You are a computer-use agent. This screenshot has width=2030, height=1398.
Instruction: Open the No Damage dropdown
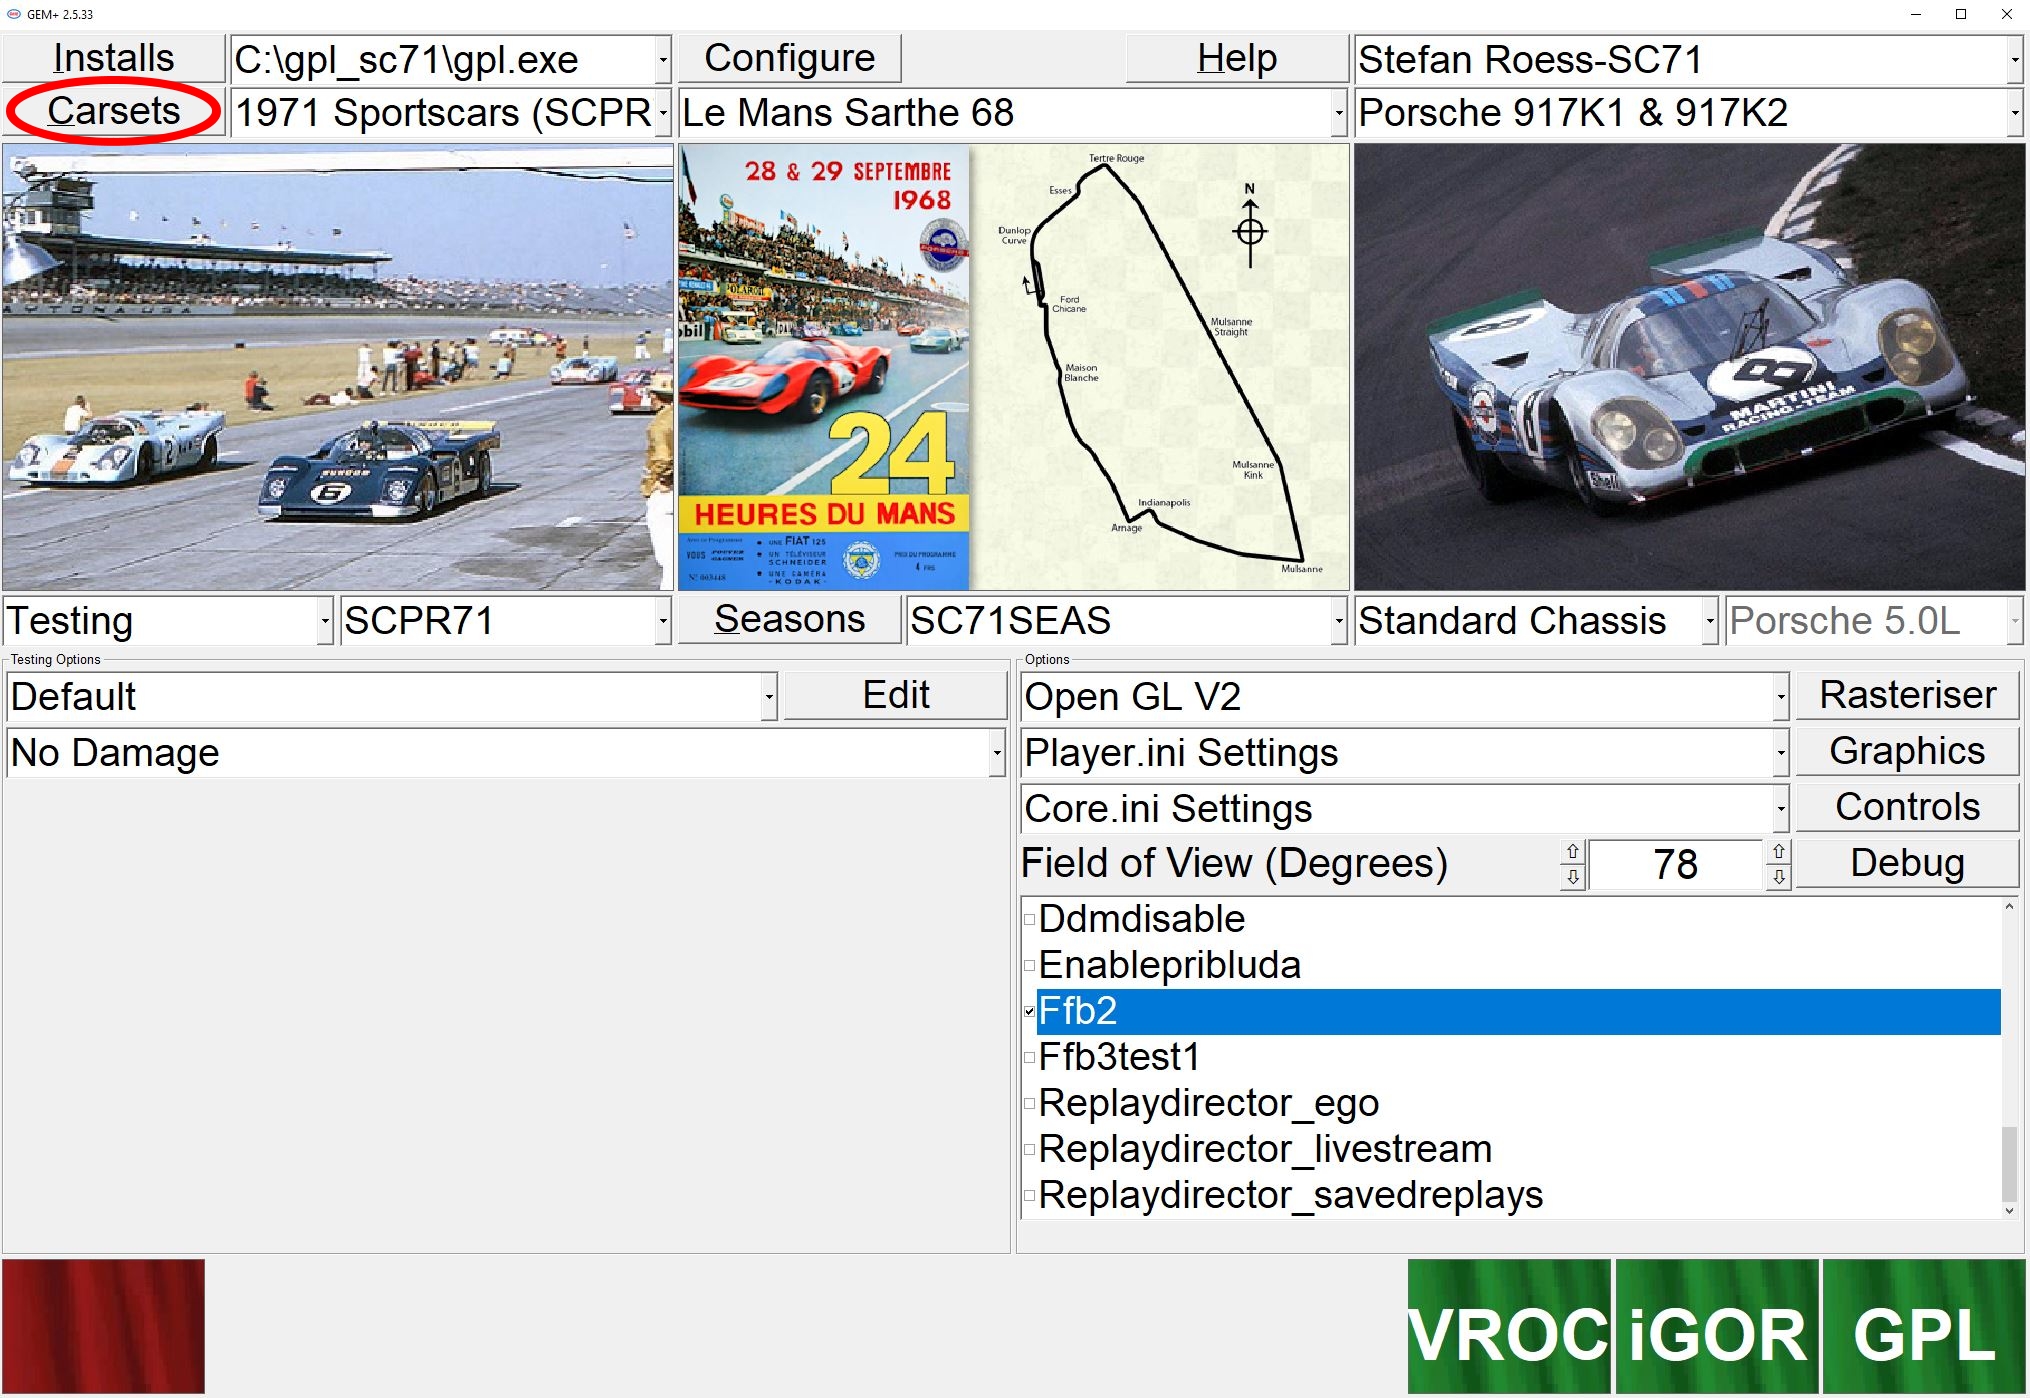[x=996, y=753]
